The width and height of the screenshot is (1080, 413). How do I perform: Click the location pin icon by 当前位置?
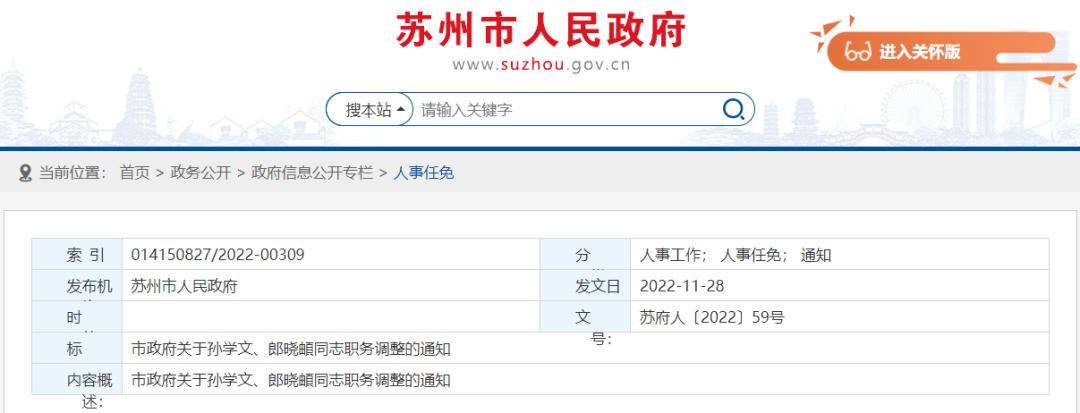(x=25, y=173)
